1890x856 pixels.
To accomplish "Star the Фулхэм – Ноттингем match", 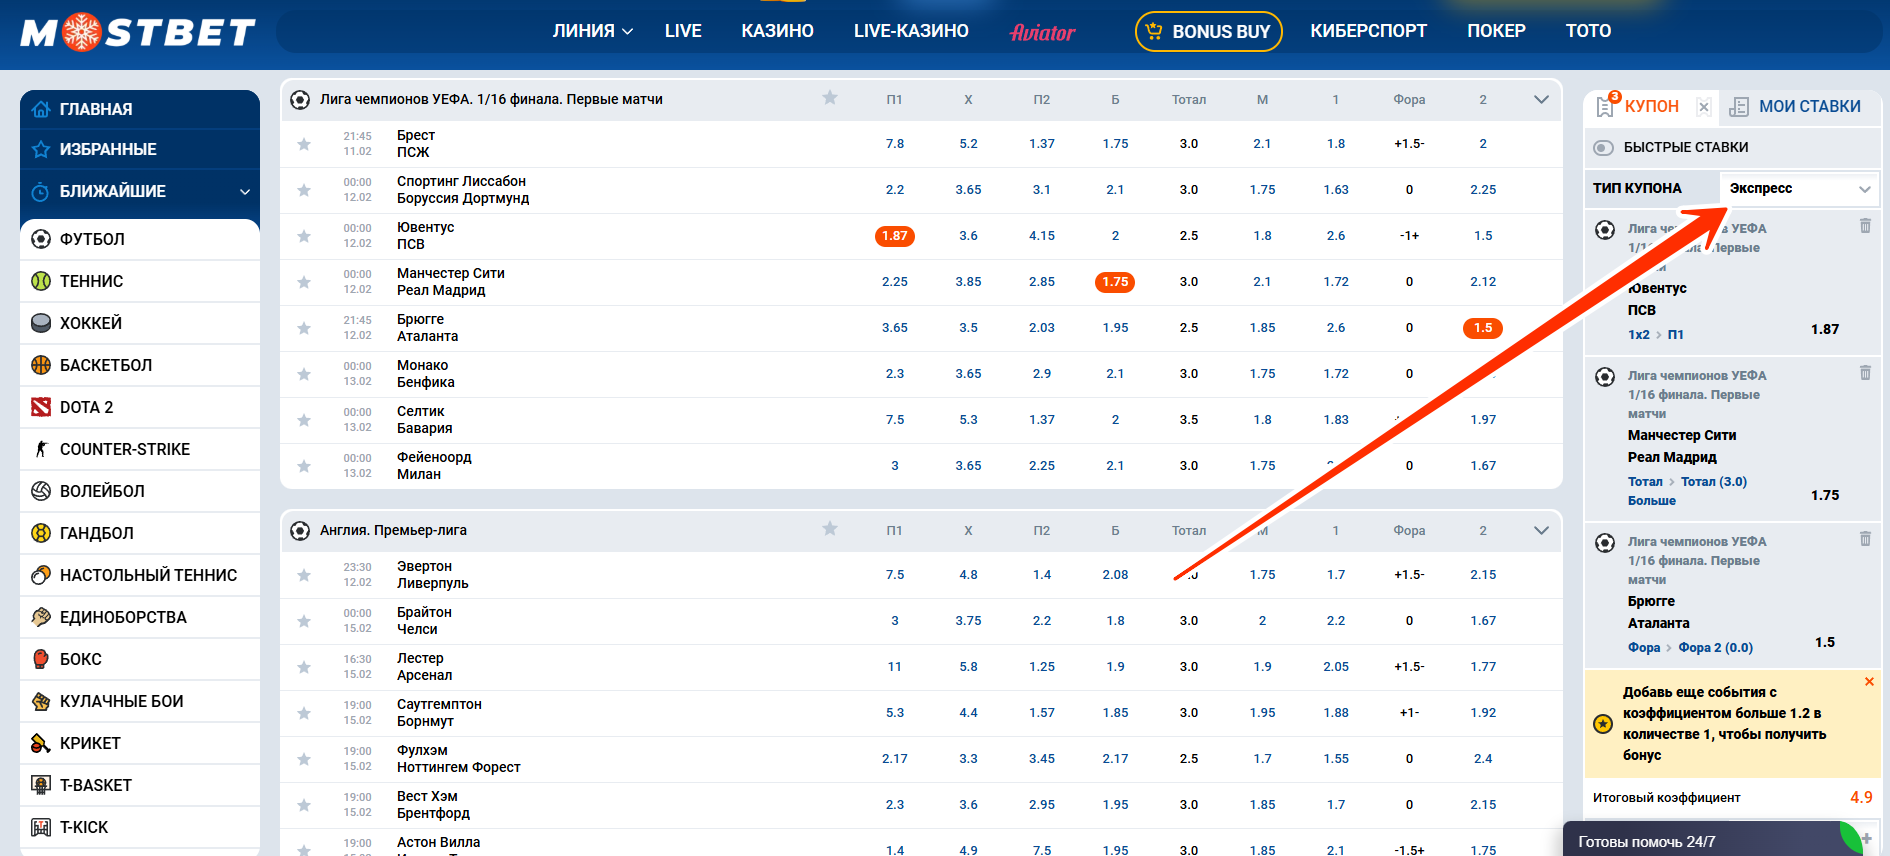I will click(304, 759).
